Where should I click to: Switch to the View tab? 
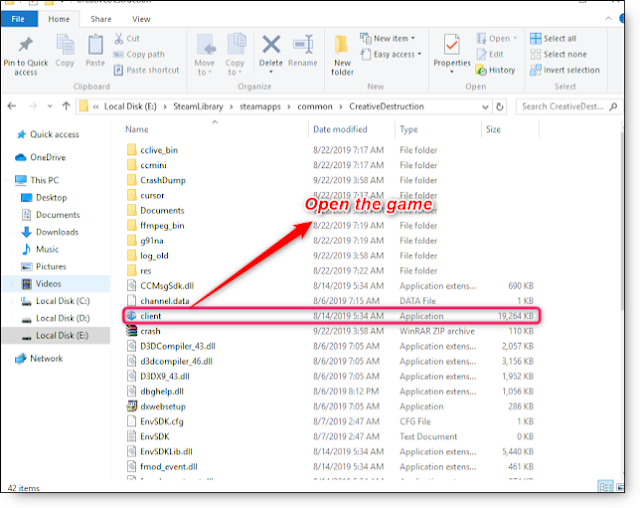pyautogui.click(x=141, y=19)
